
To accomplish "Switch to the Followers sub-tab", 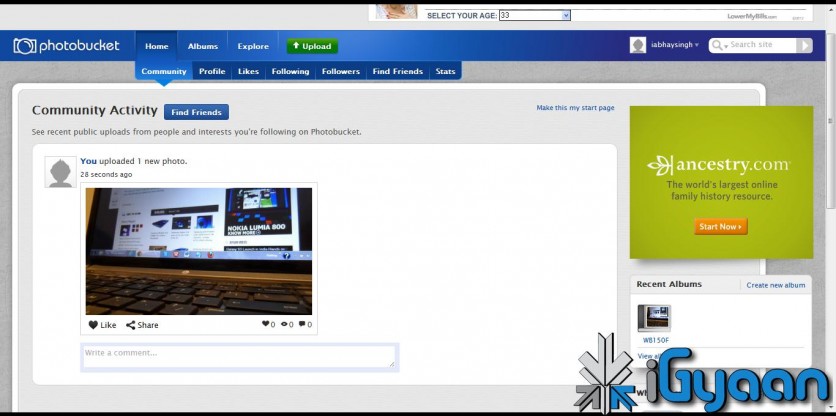I will coord(340,72).
